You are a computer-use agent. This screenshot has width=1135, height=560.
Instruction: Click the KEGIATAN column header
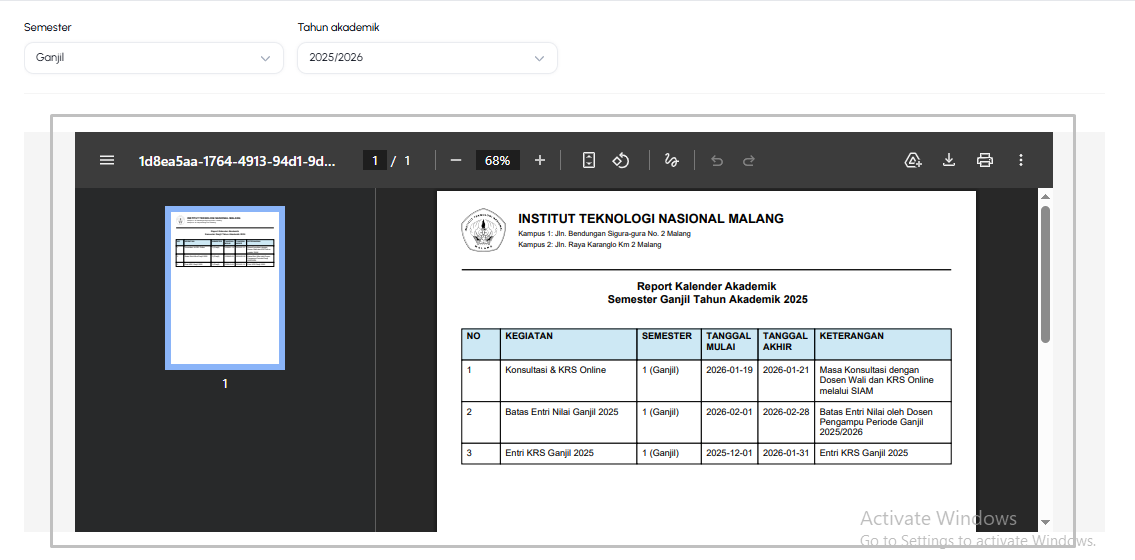click(x=568, y=344)
